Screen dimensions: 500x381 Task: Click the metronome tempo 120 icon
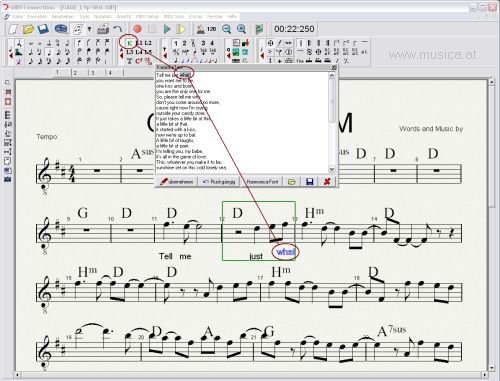[x=207, y=29]
